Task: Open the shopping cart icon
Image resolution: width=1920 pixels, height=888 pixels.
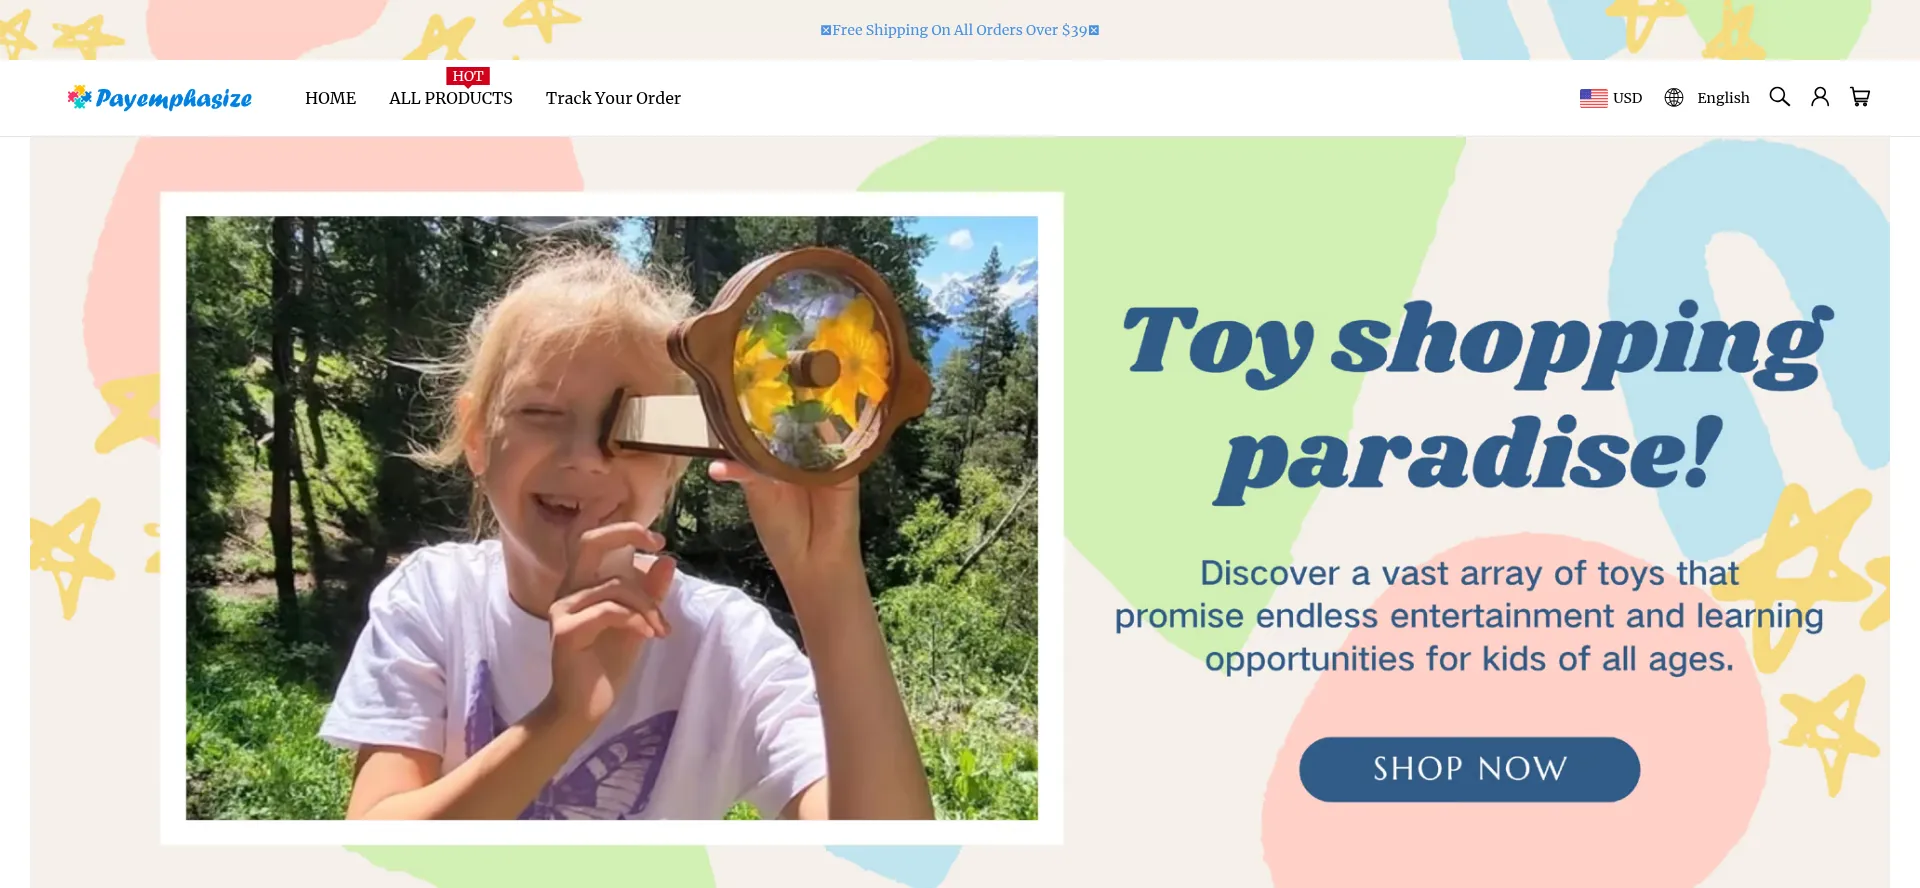Action: pos(1860,97)
